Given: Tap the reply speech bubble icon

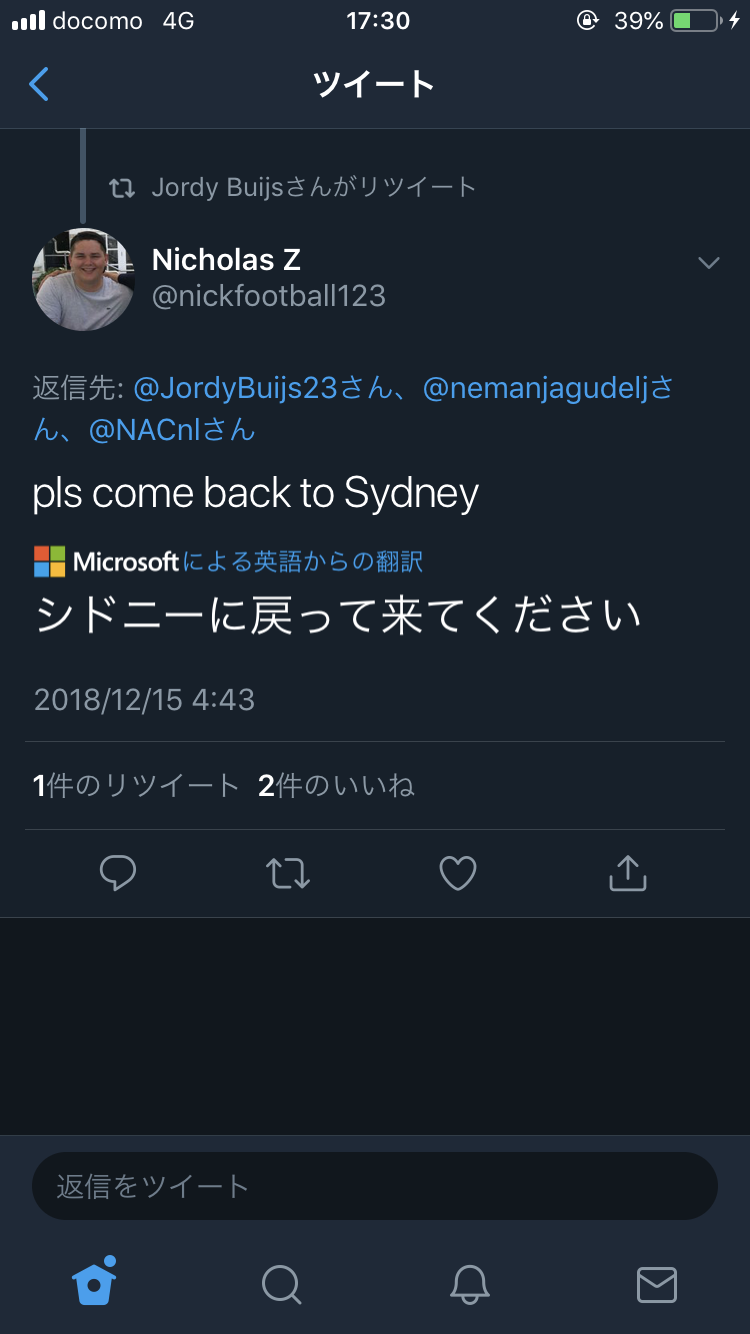Looking at the screenshot, I should point(118,873).
